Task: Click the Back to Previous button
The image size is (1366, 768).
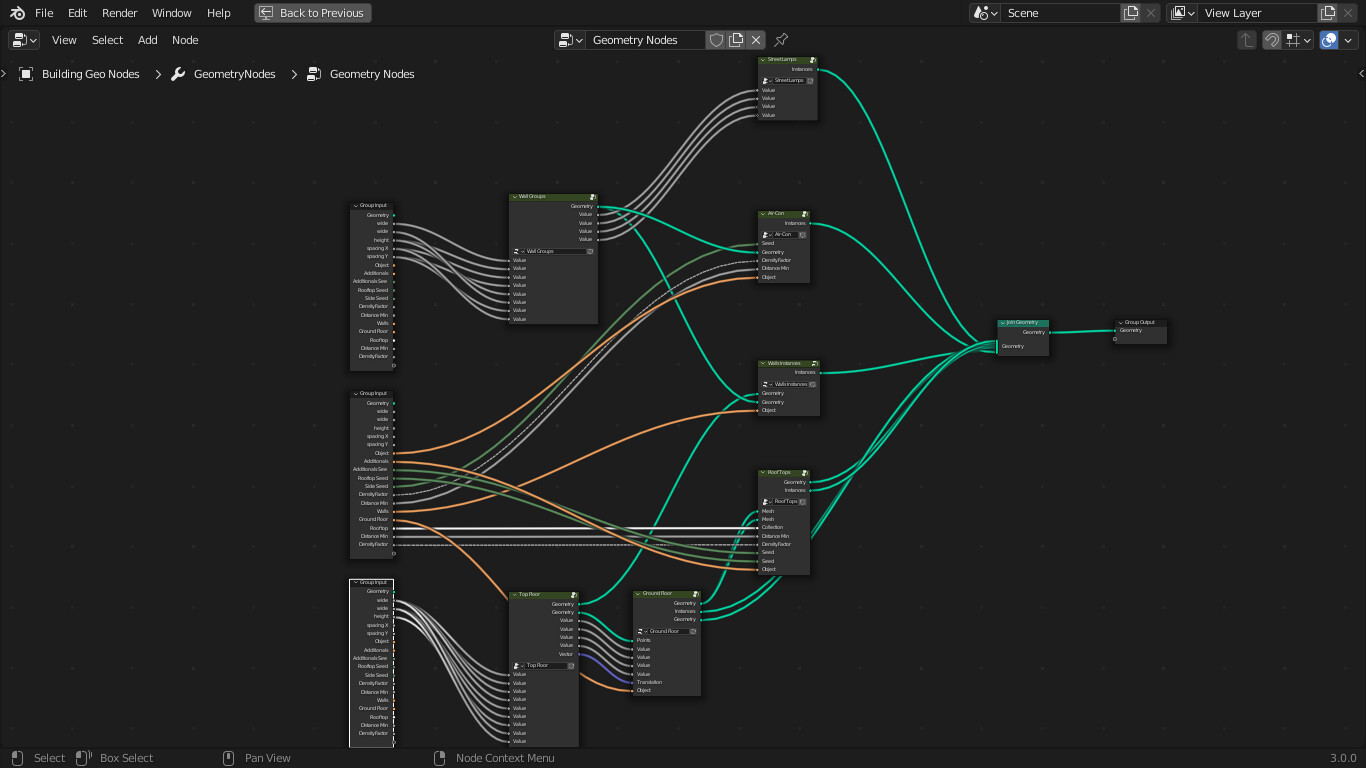Action: [x=315, y=12]
